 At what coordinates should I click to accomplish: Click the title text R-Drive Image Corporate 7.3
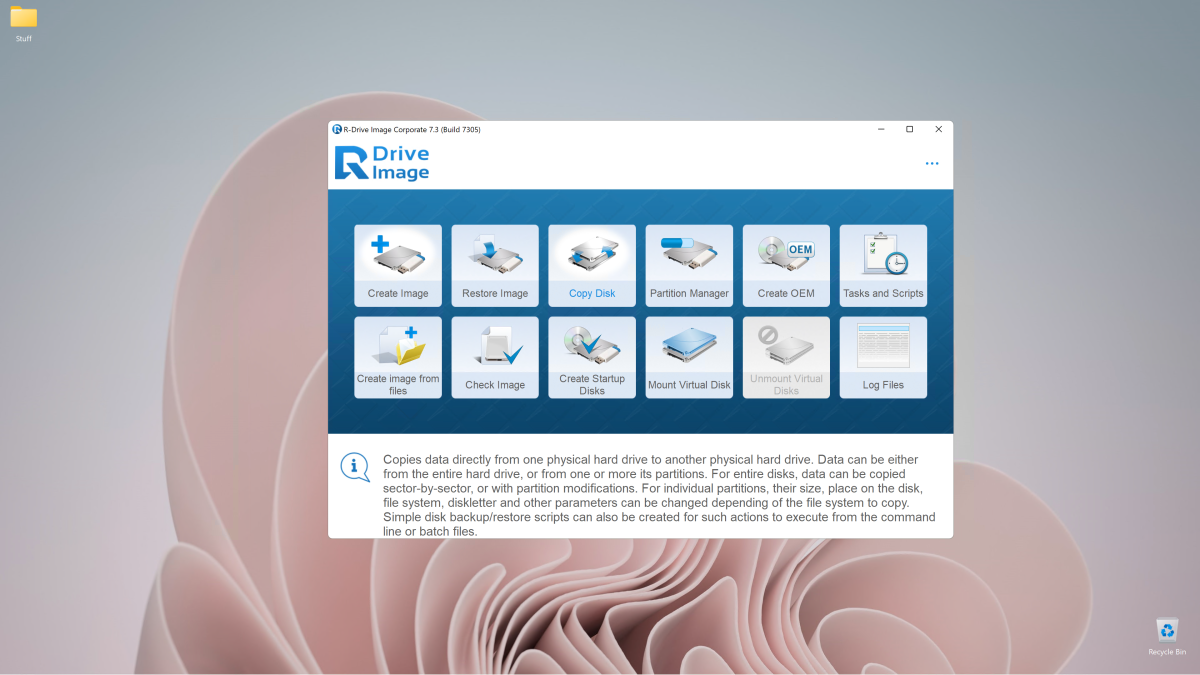coord(412,129)
